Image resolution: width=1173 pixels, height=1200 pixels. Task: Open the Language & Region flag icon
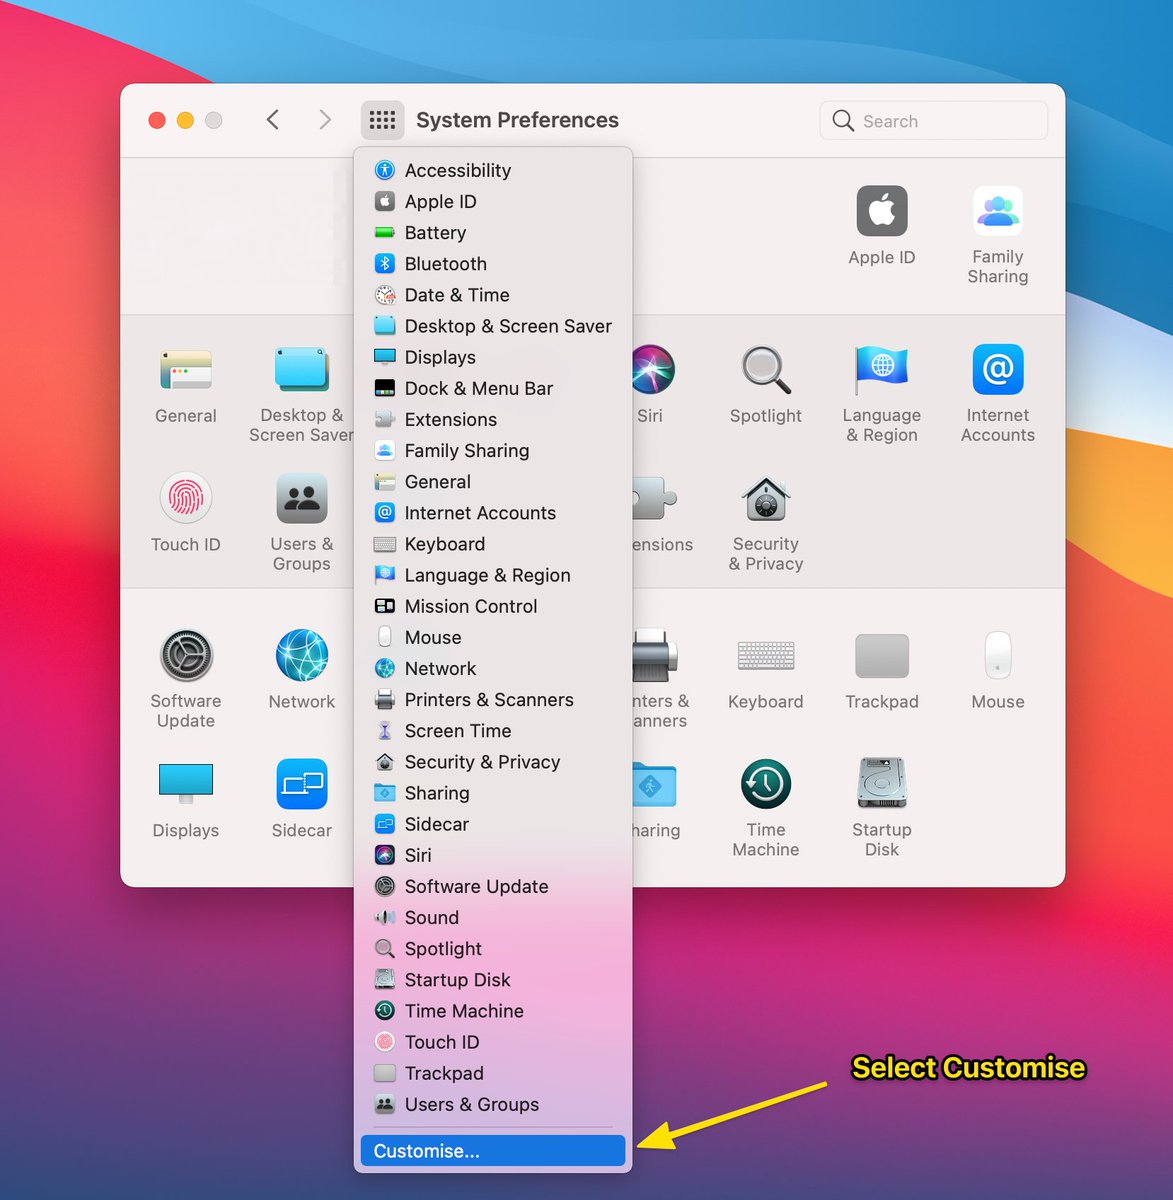[x=882, y=370]
